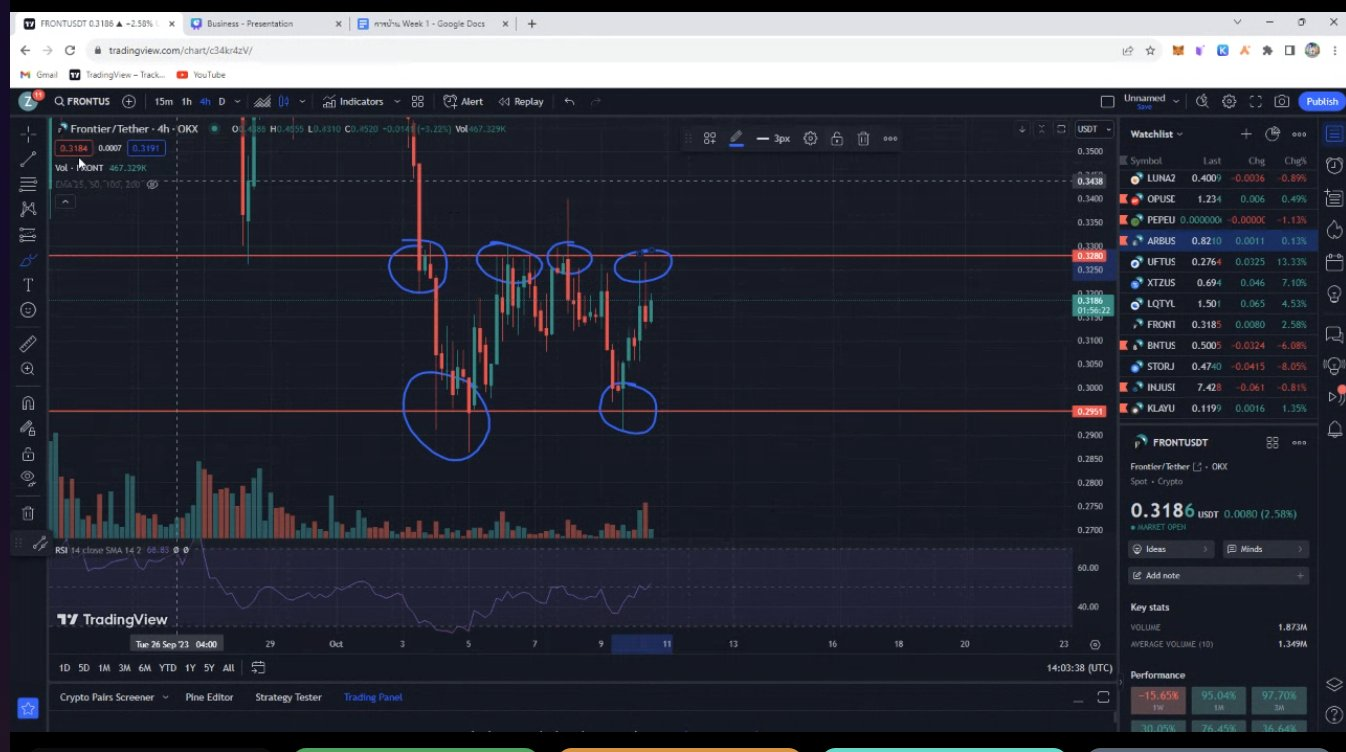Collapse the indicator legend chevron
1346x752 pixels.
tap(64, 201)
